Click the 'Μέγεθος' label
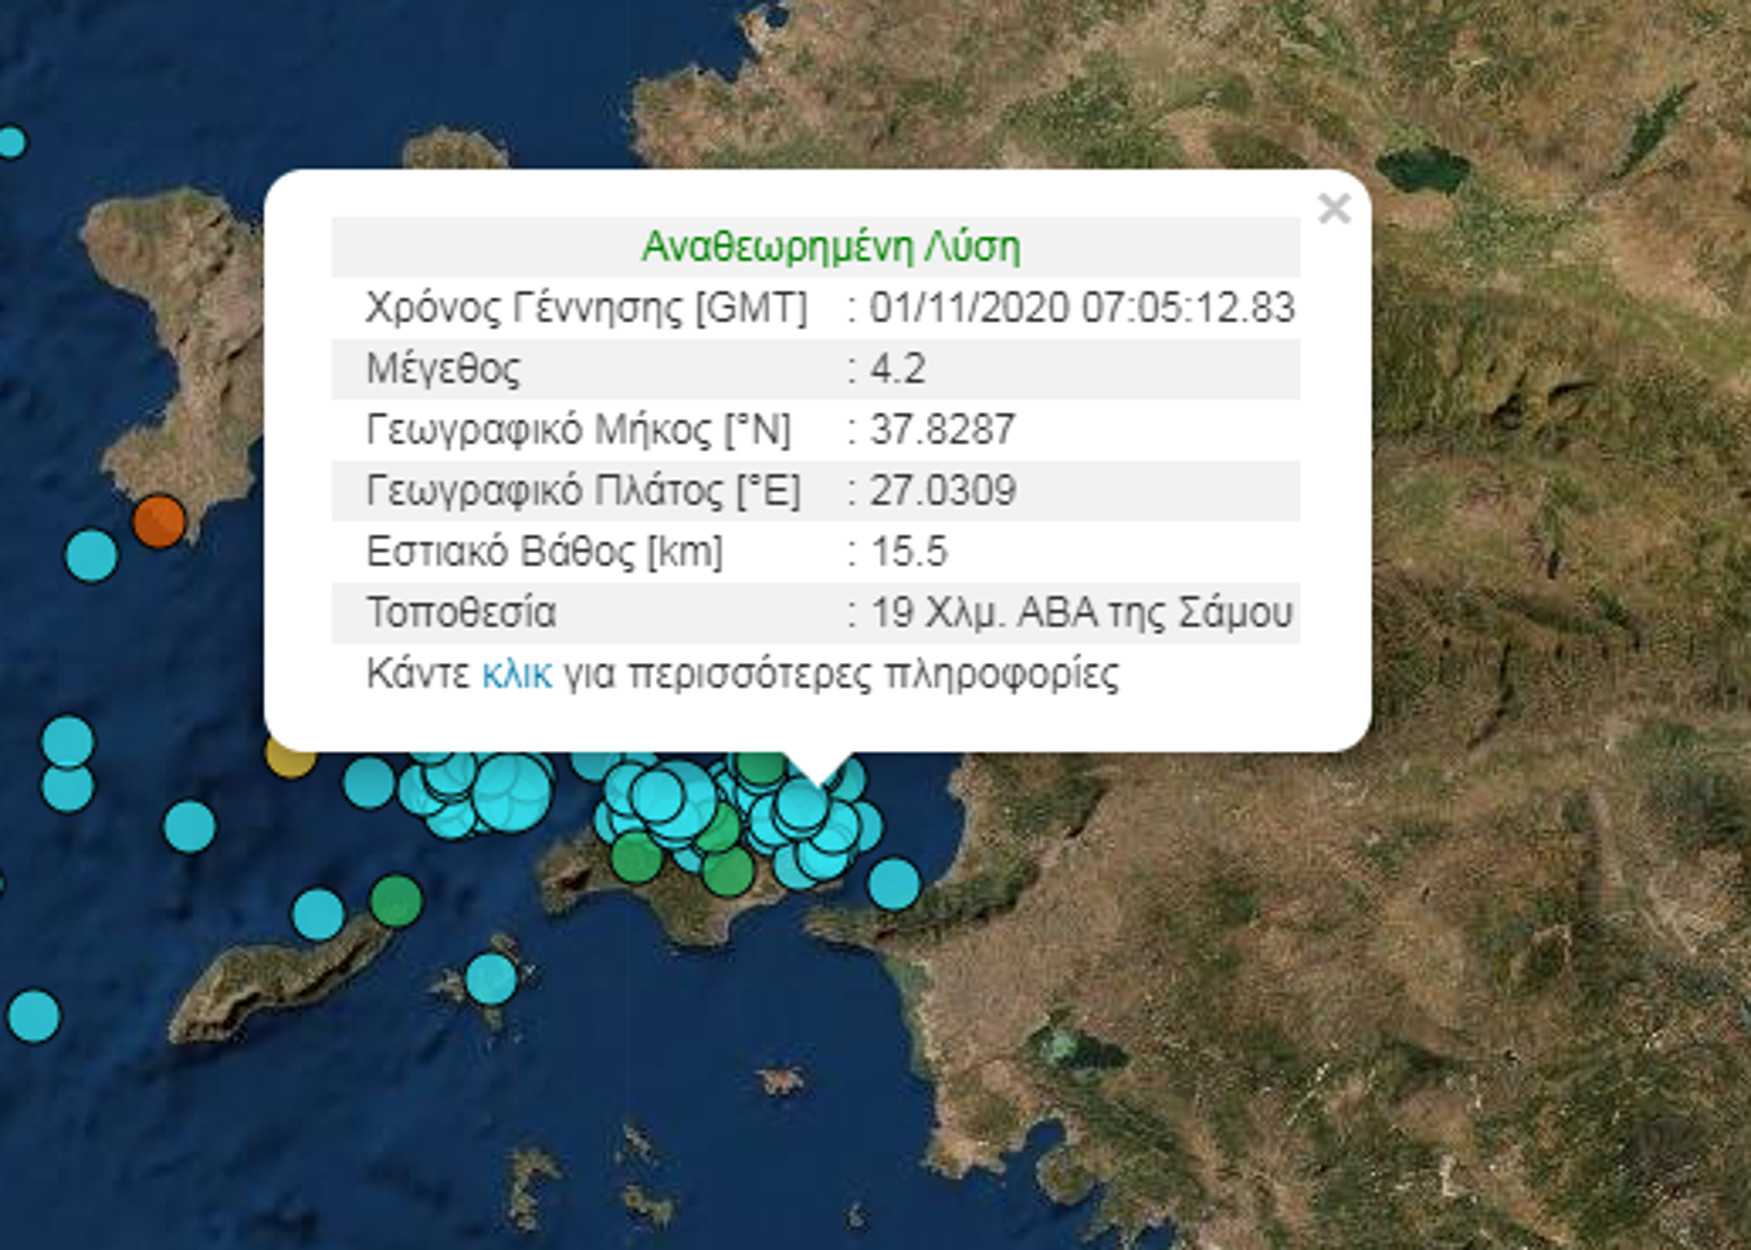The width and height of the screenshot is (1751, 1250). (443, 368)
